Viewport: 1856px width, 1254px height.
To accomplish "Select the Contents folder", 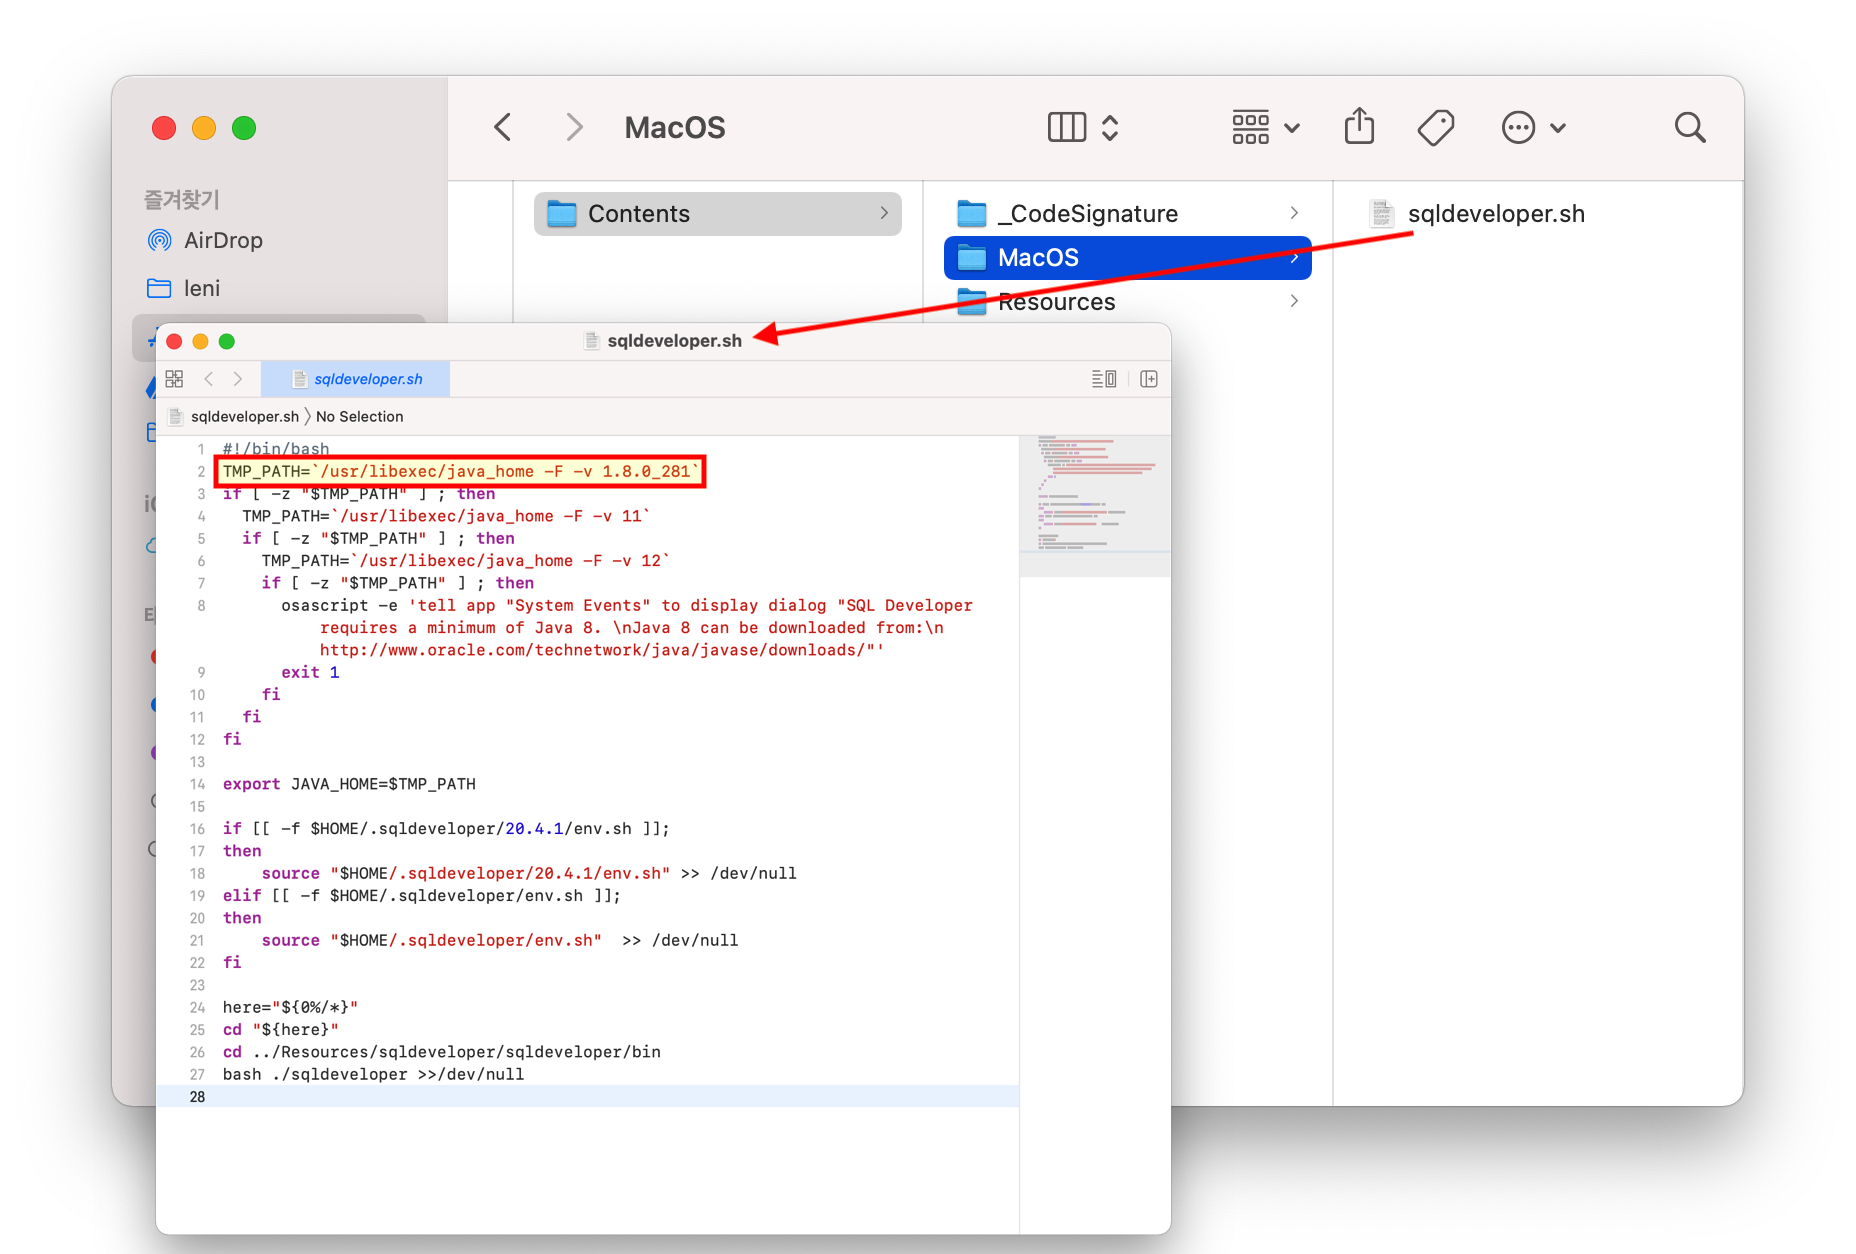I will point(717,214).
